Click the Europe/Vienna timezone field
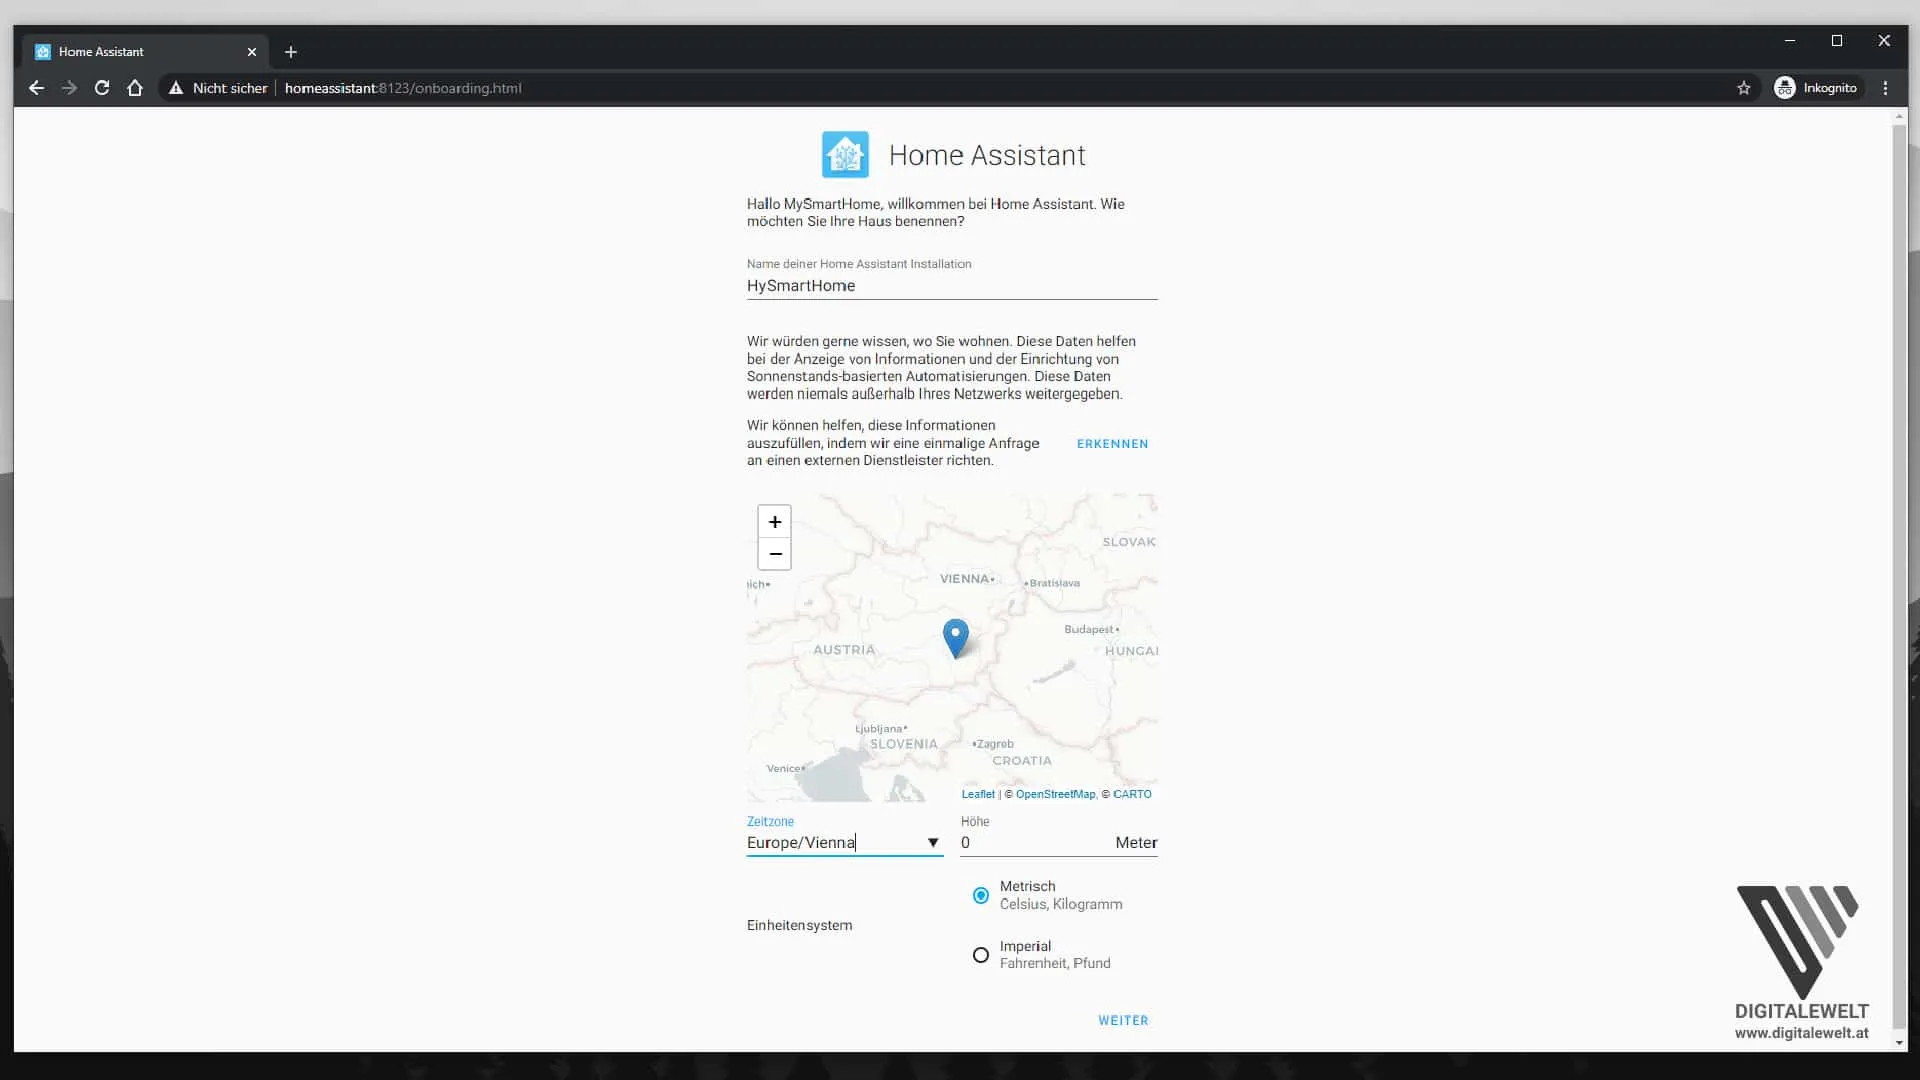The height and width of the screenshot is (1080, 1920). 845,843
